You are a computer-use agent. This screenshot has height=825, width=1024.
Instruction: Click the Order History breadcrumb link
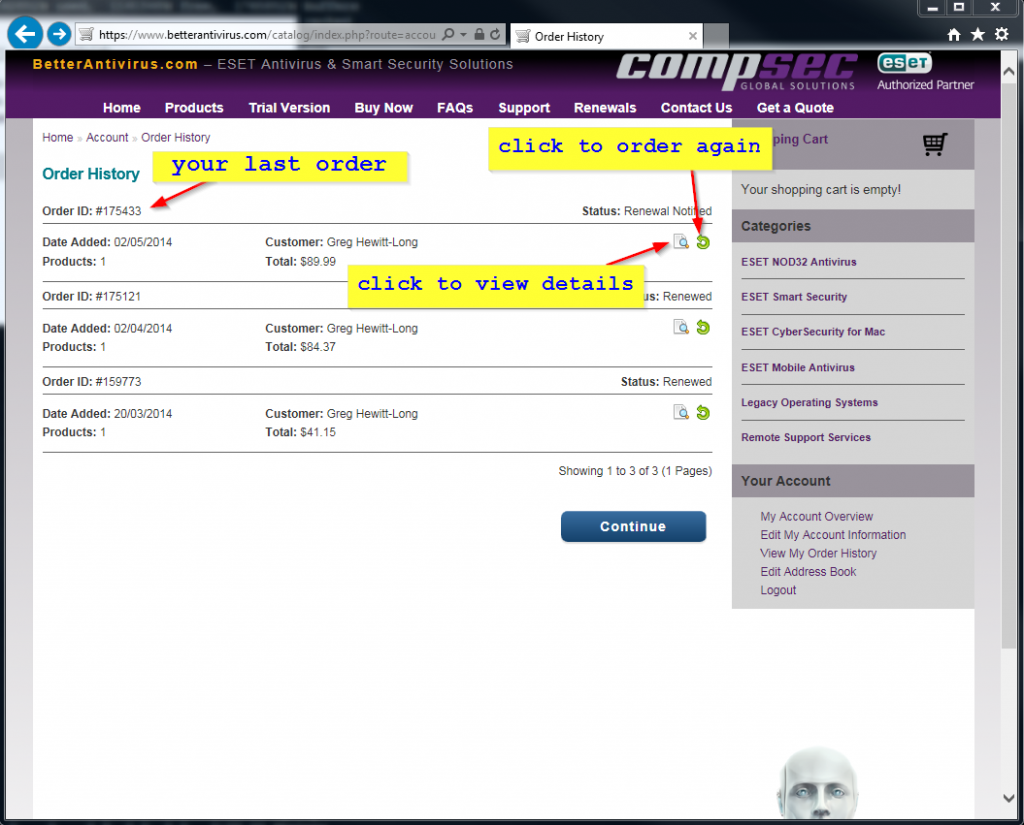(x=176, y=138)
